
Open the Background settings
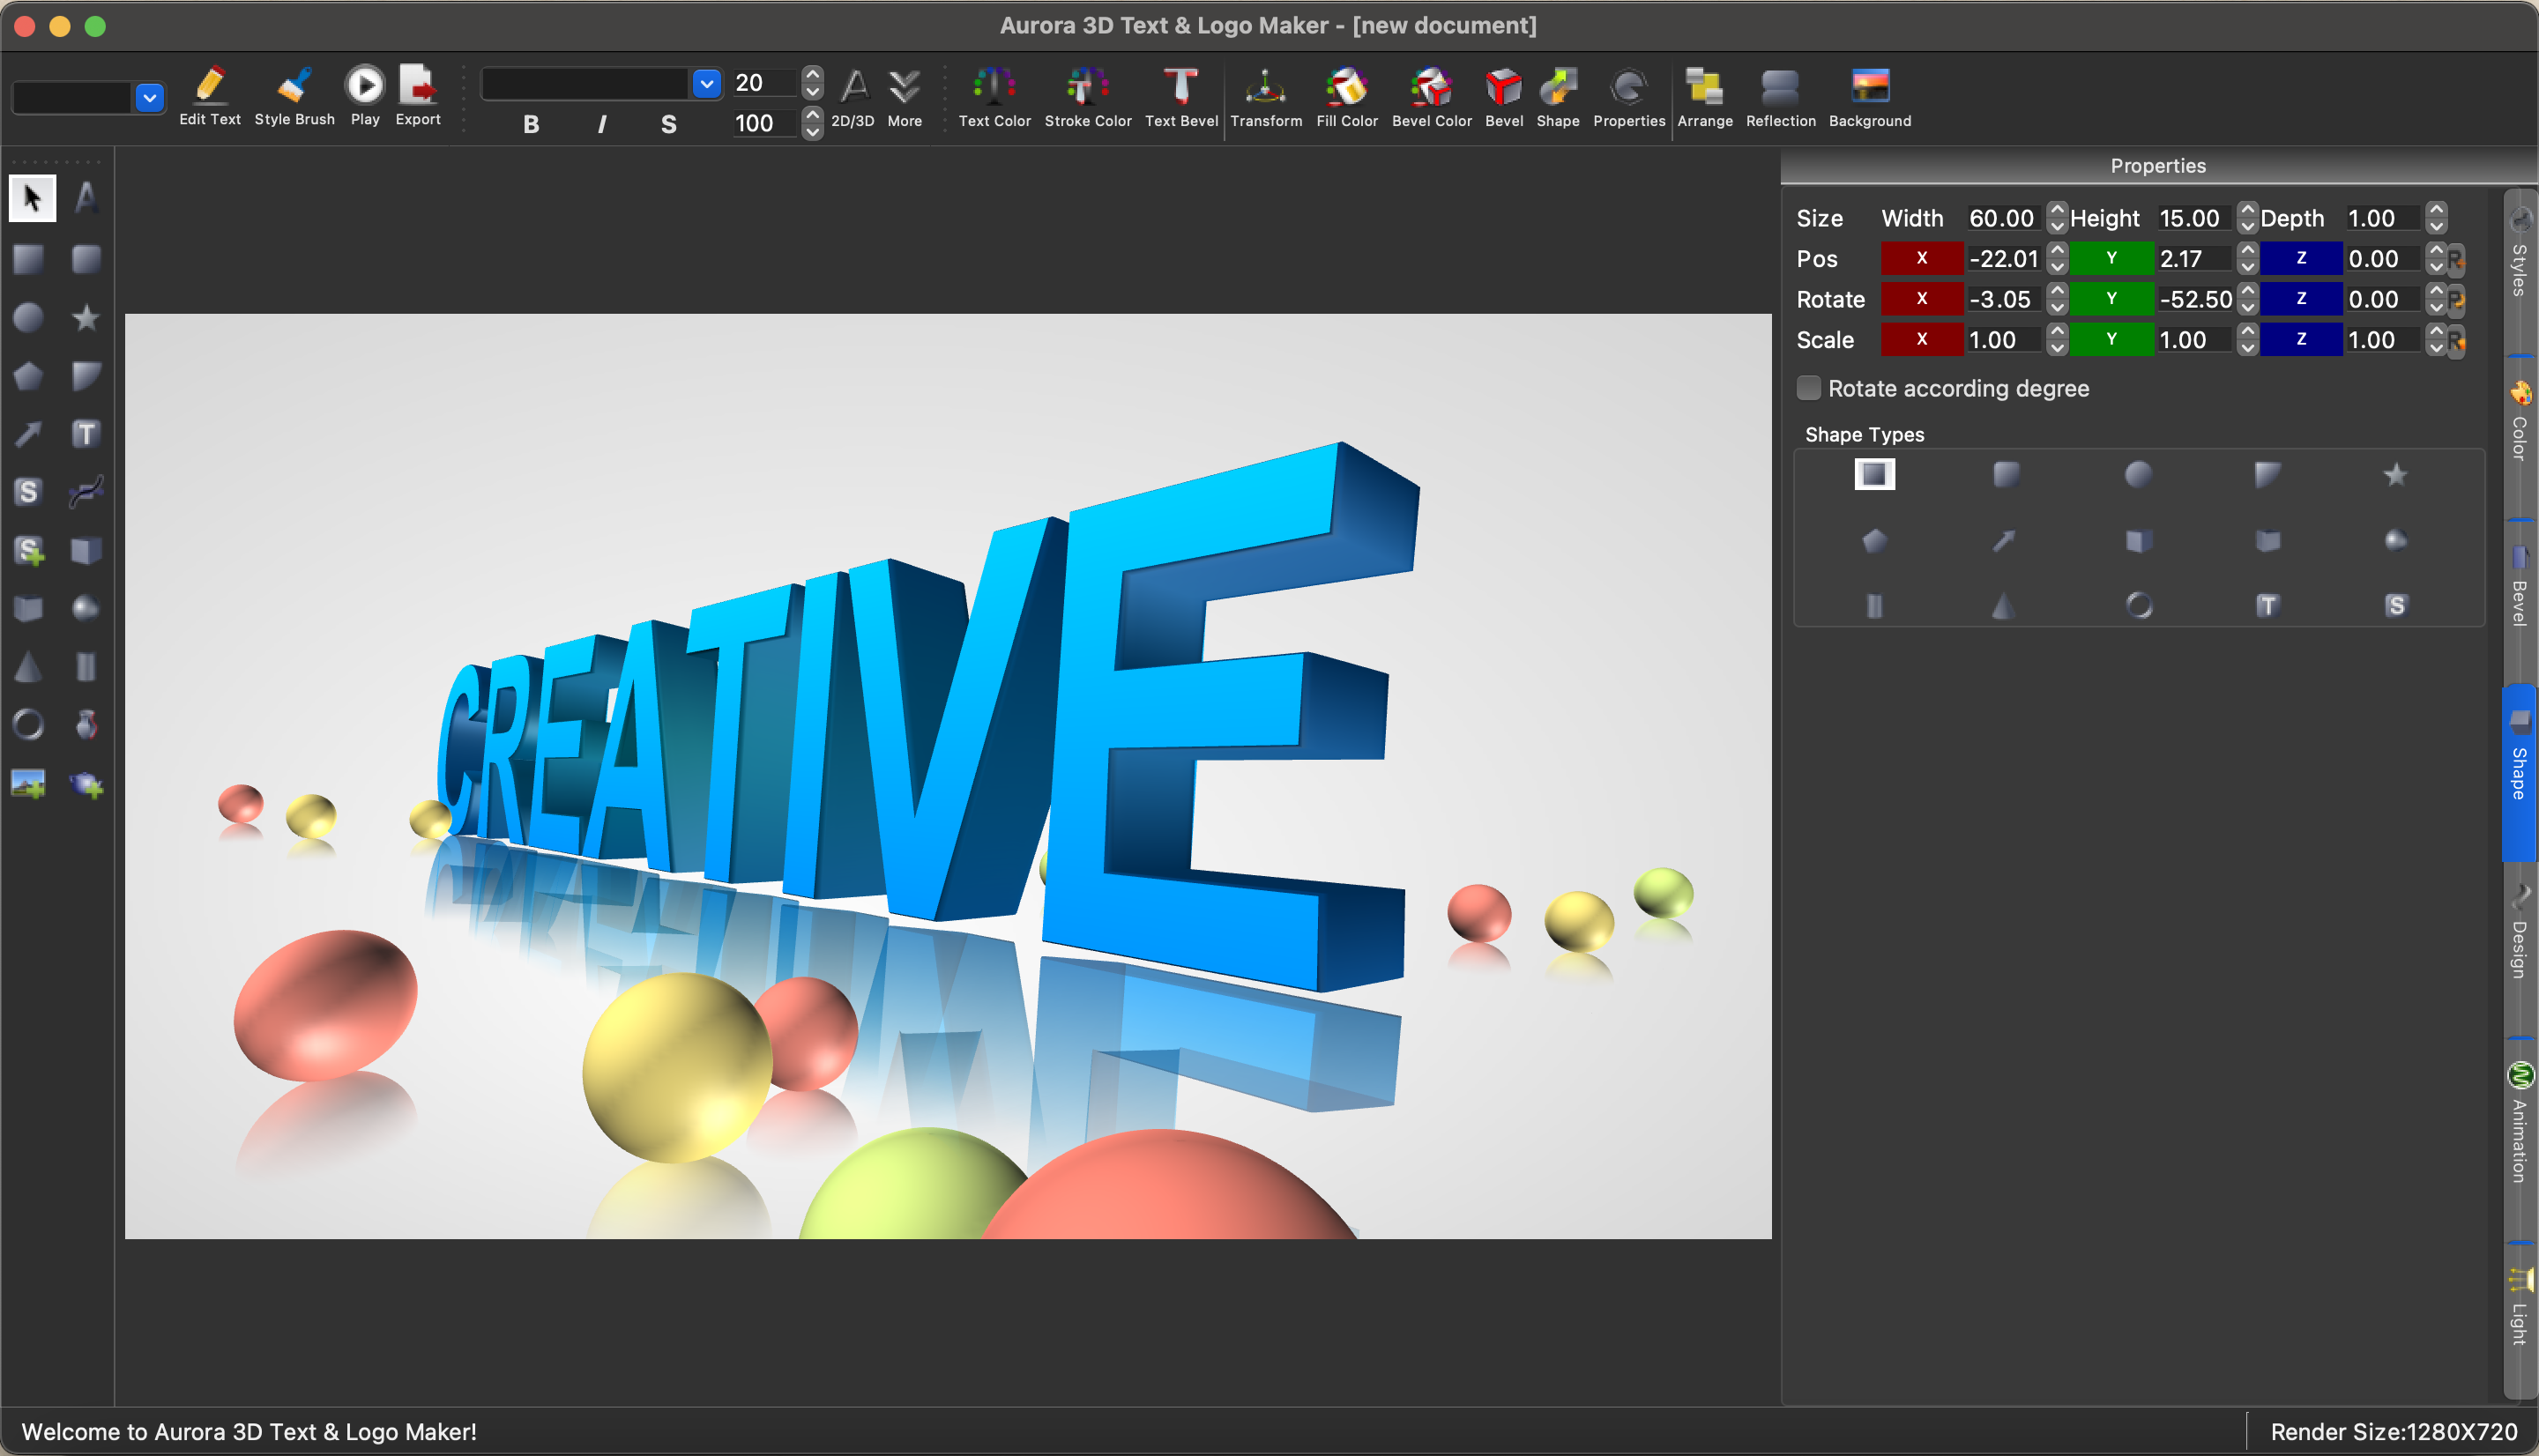point(1870,98)
